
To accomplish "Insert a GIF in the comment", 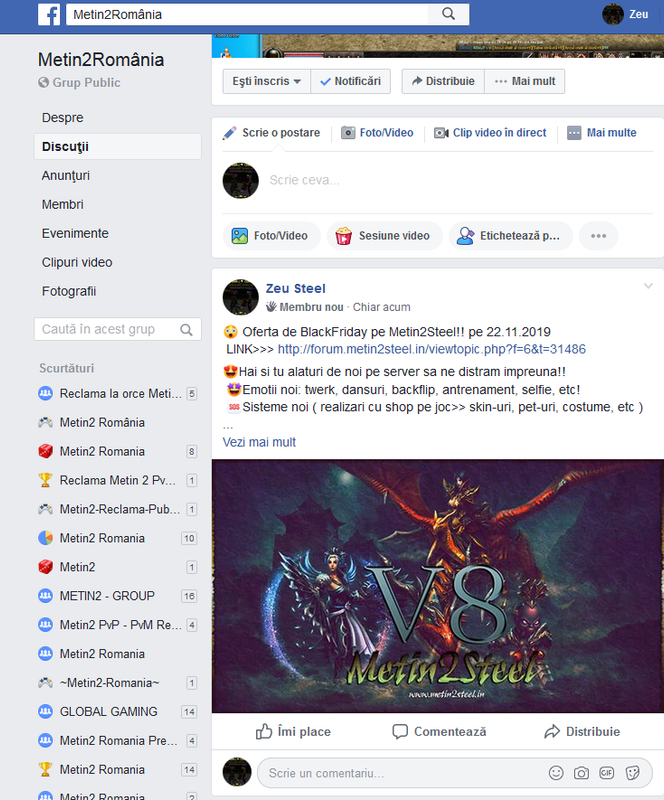I will coord(606,773).
